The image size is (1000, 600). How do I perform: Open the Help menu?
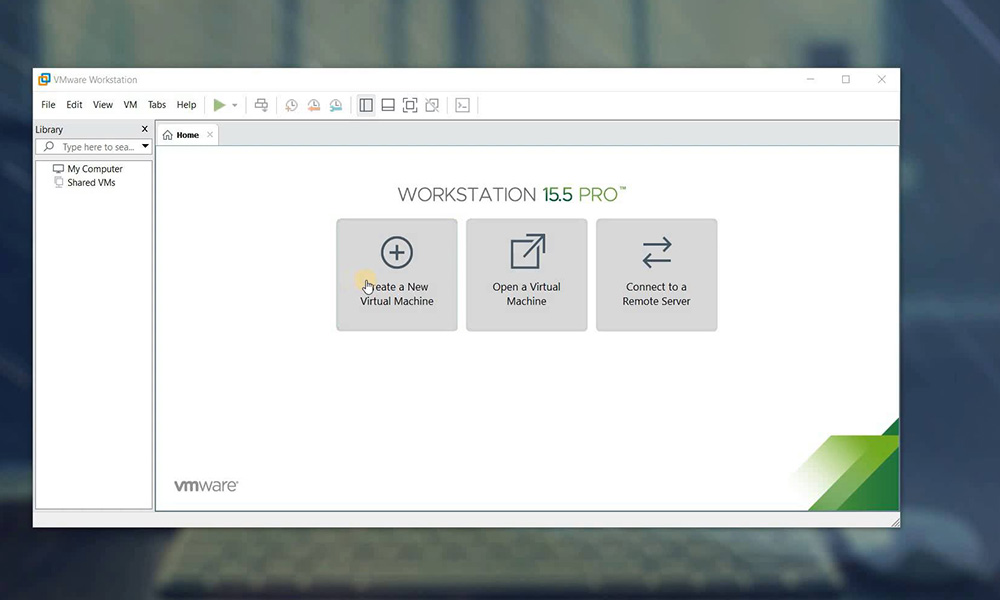[x=186, y=105]
